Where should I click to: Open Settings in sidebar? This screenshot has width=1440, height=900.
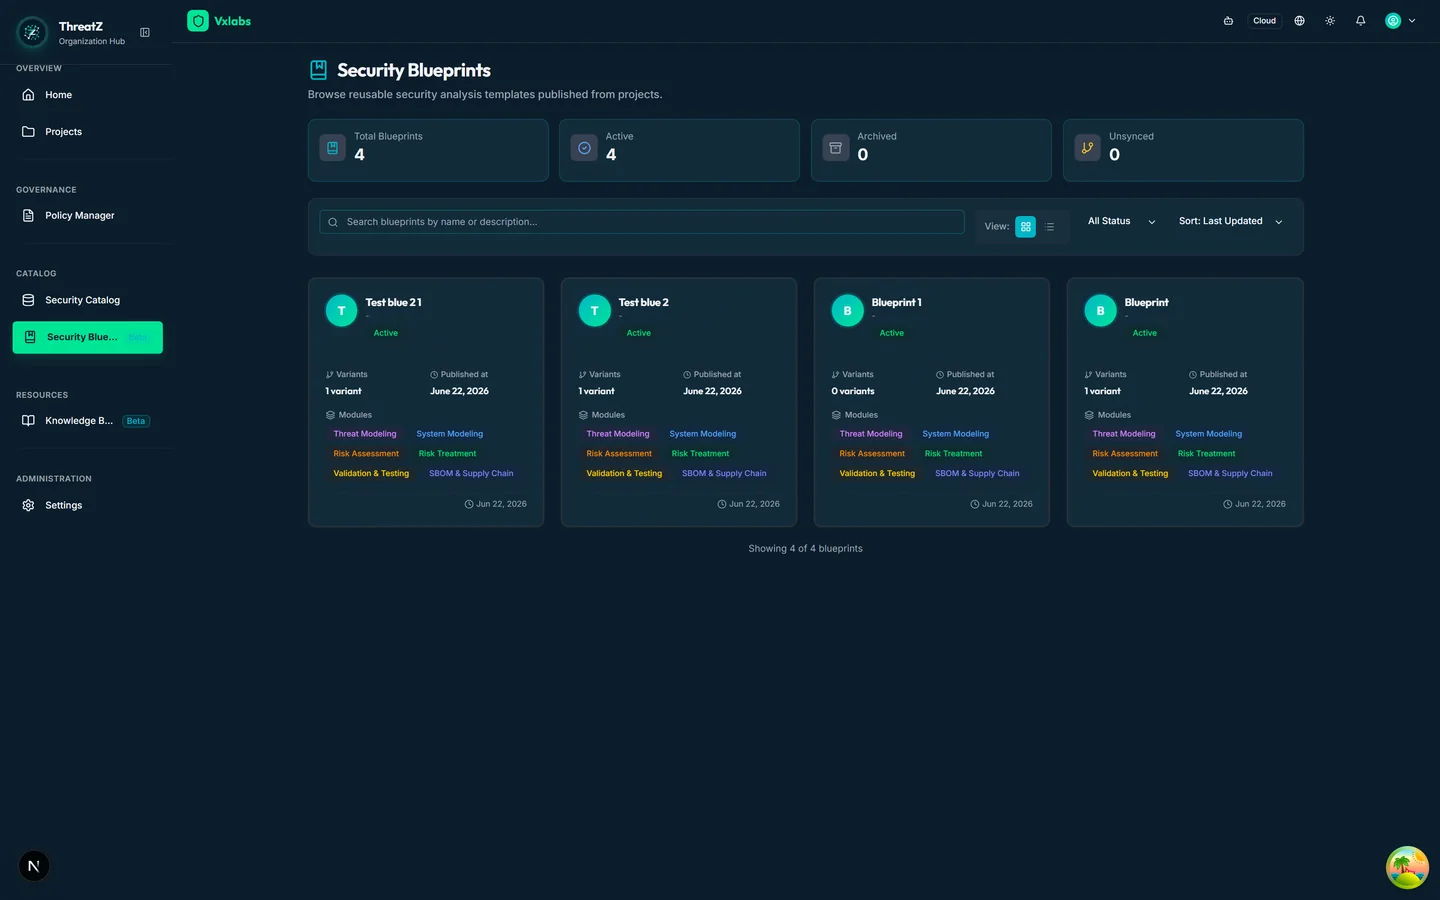point(88,505)
